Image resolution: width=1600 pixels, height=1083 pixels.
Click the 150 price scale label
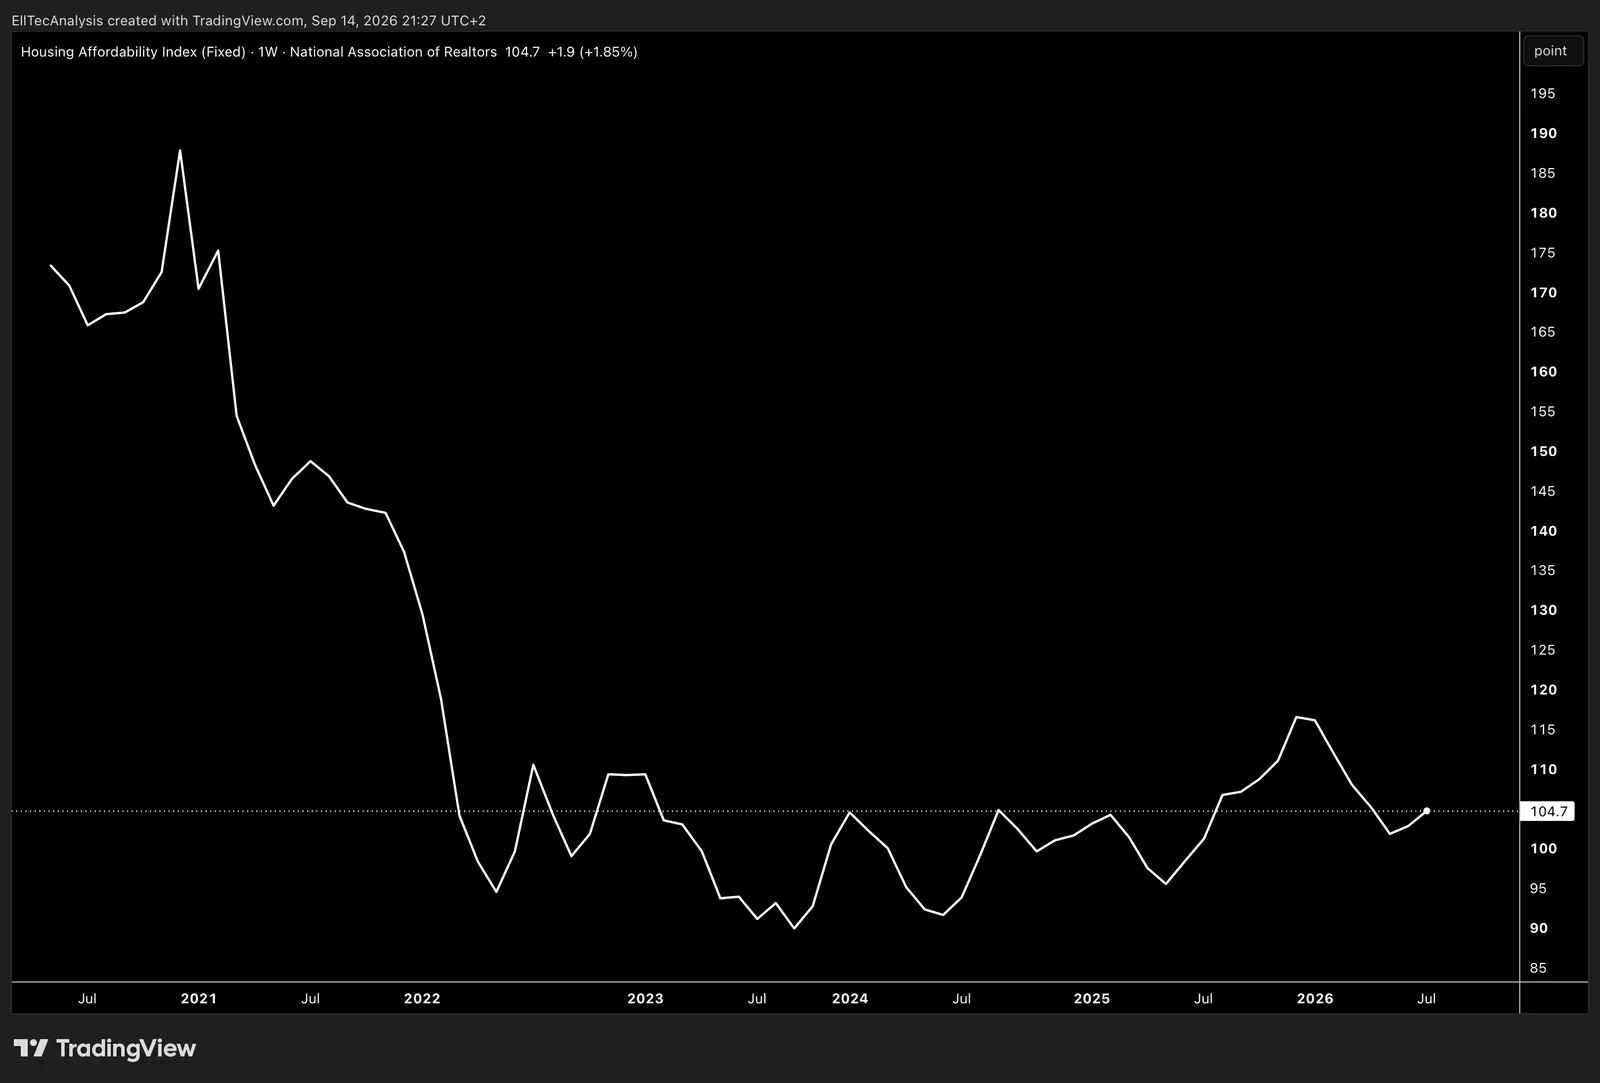click(1543, 451)
